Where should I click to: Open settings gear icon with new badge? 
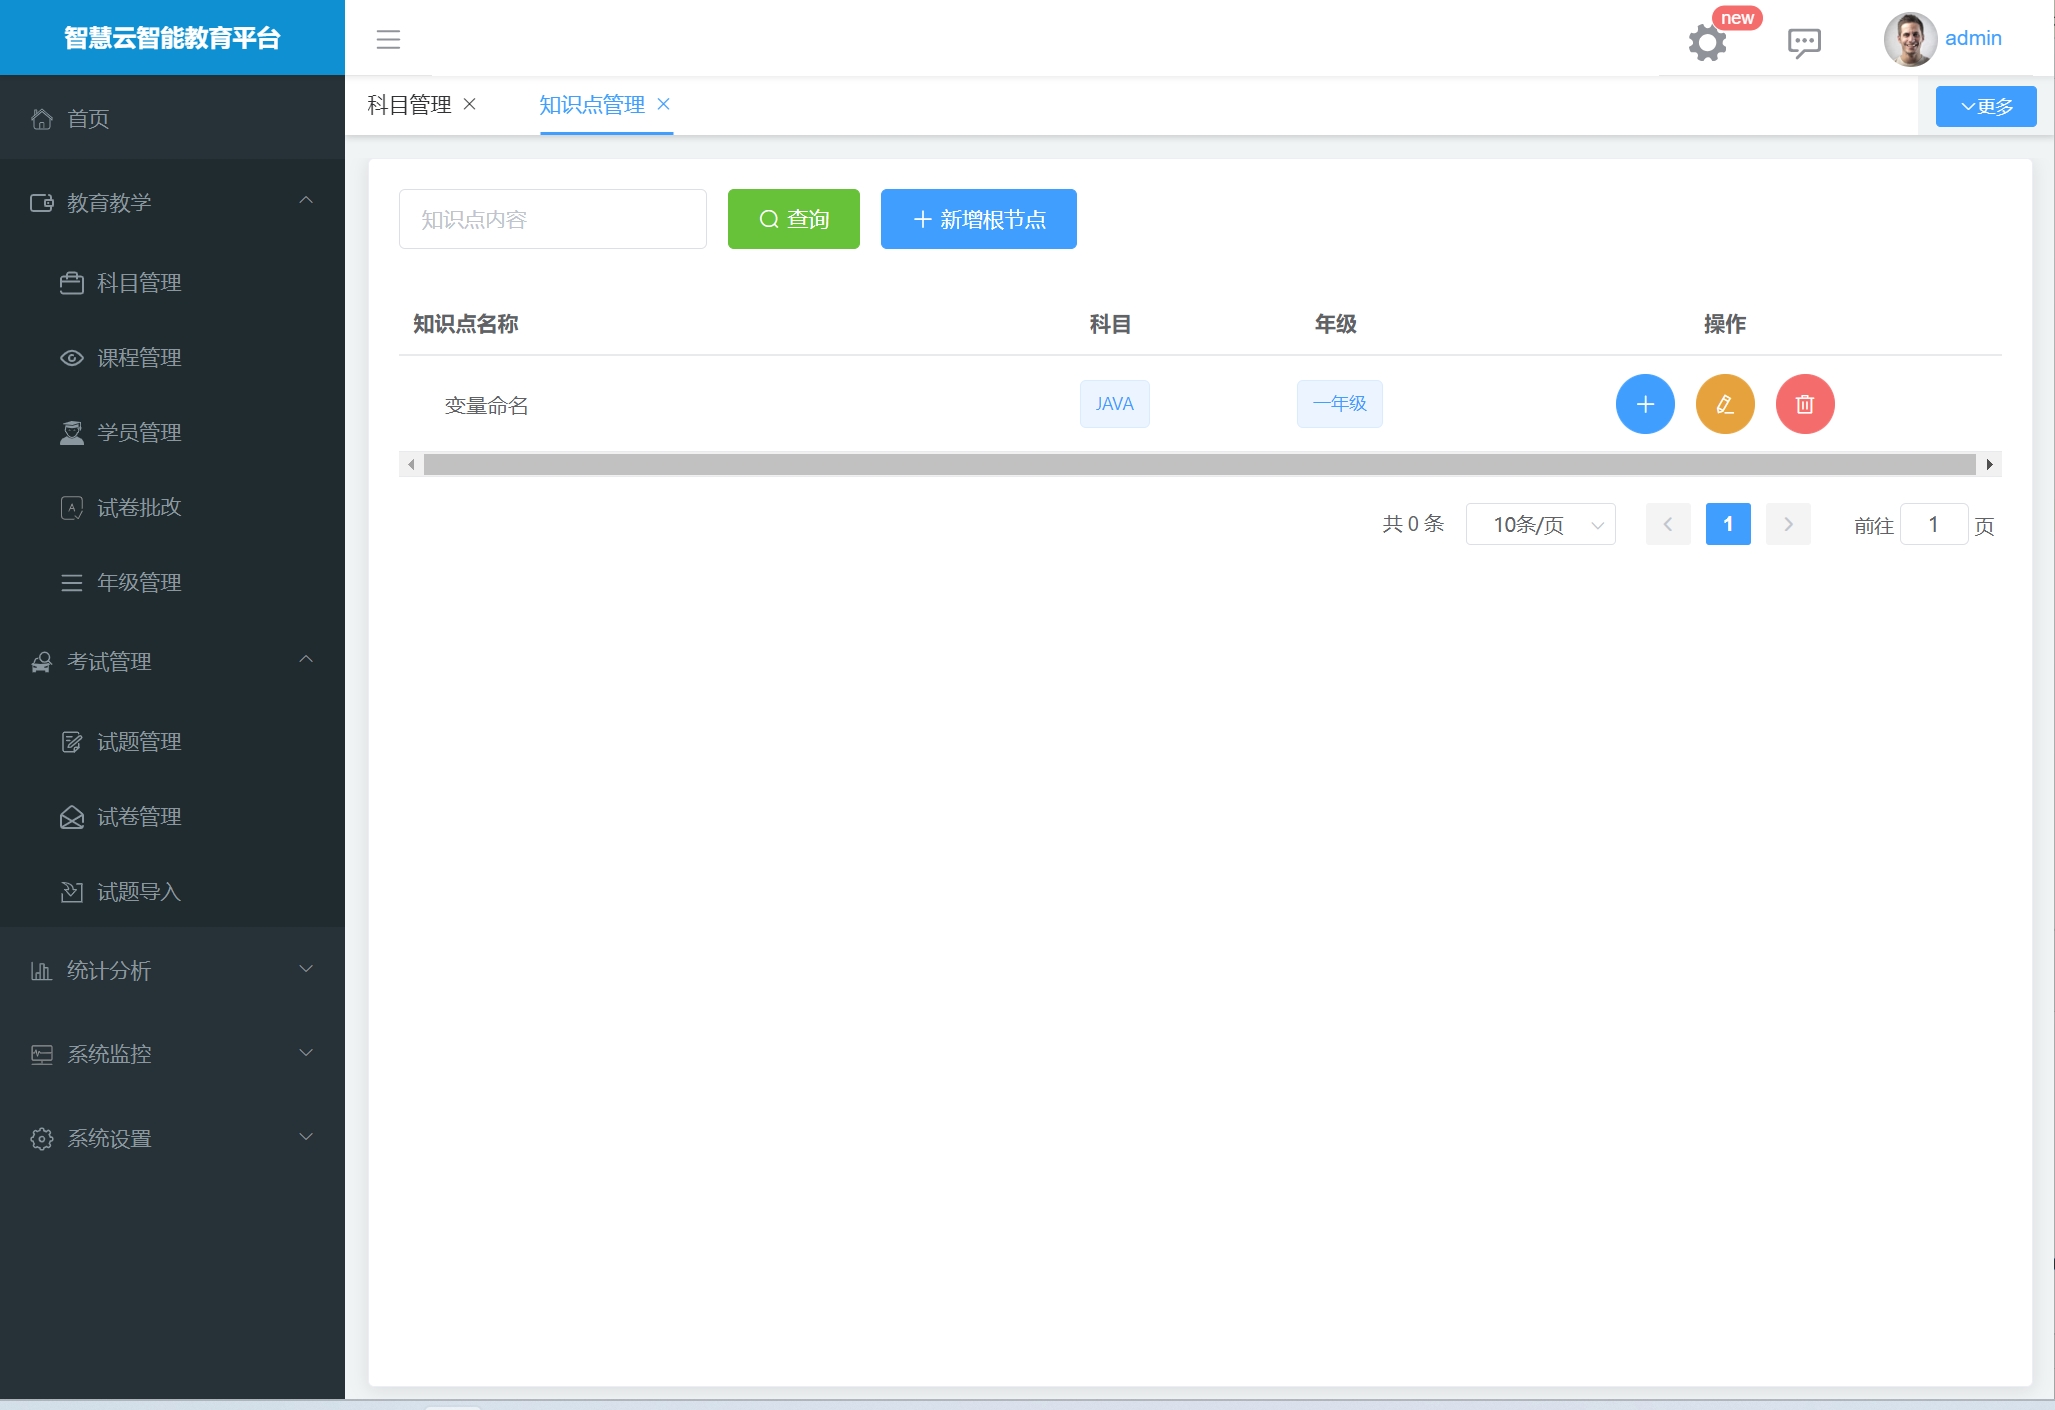pyautogui.click(x=1707, y=42)
